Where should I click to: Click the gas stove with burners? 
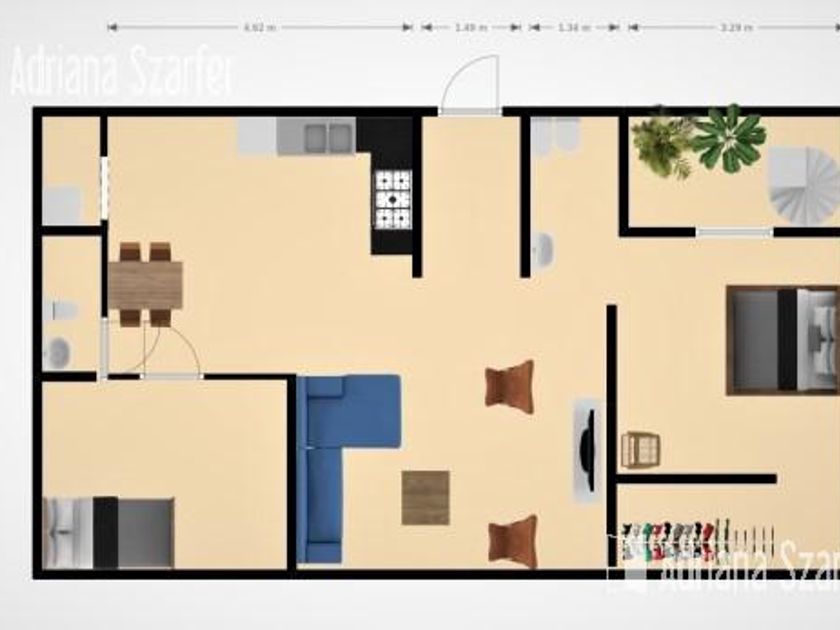(x=394, y=199)
